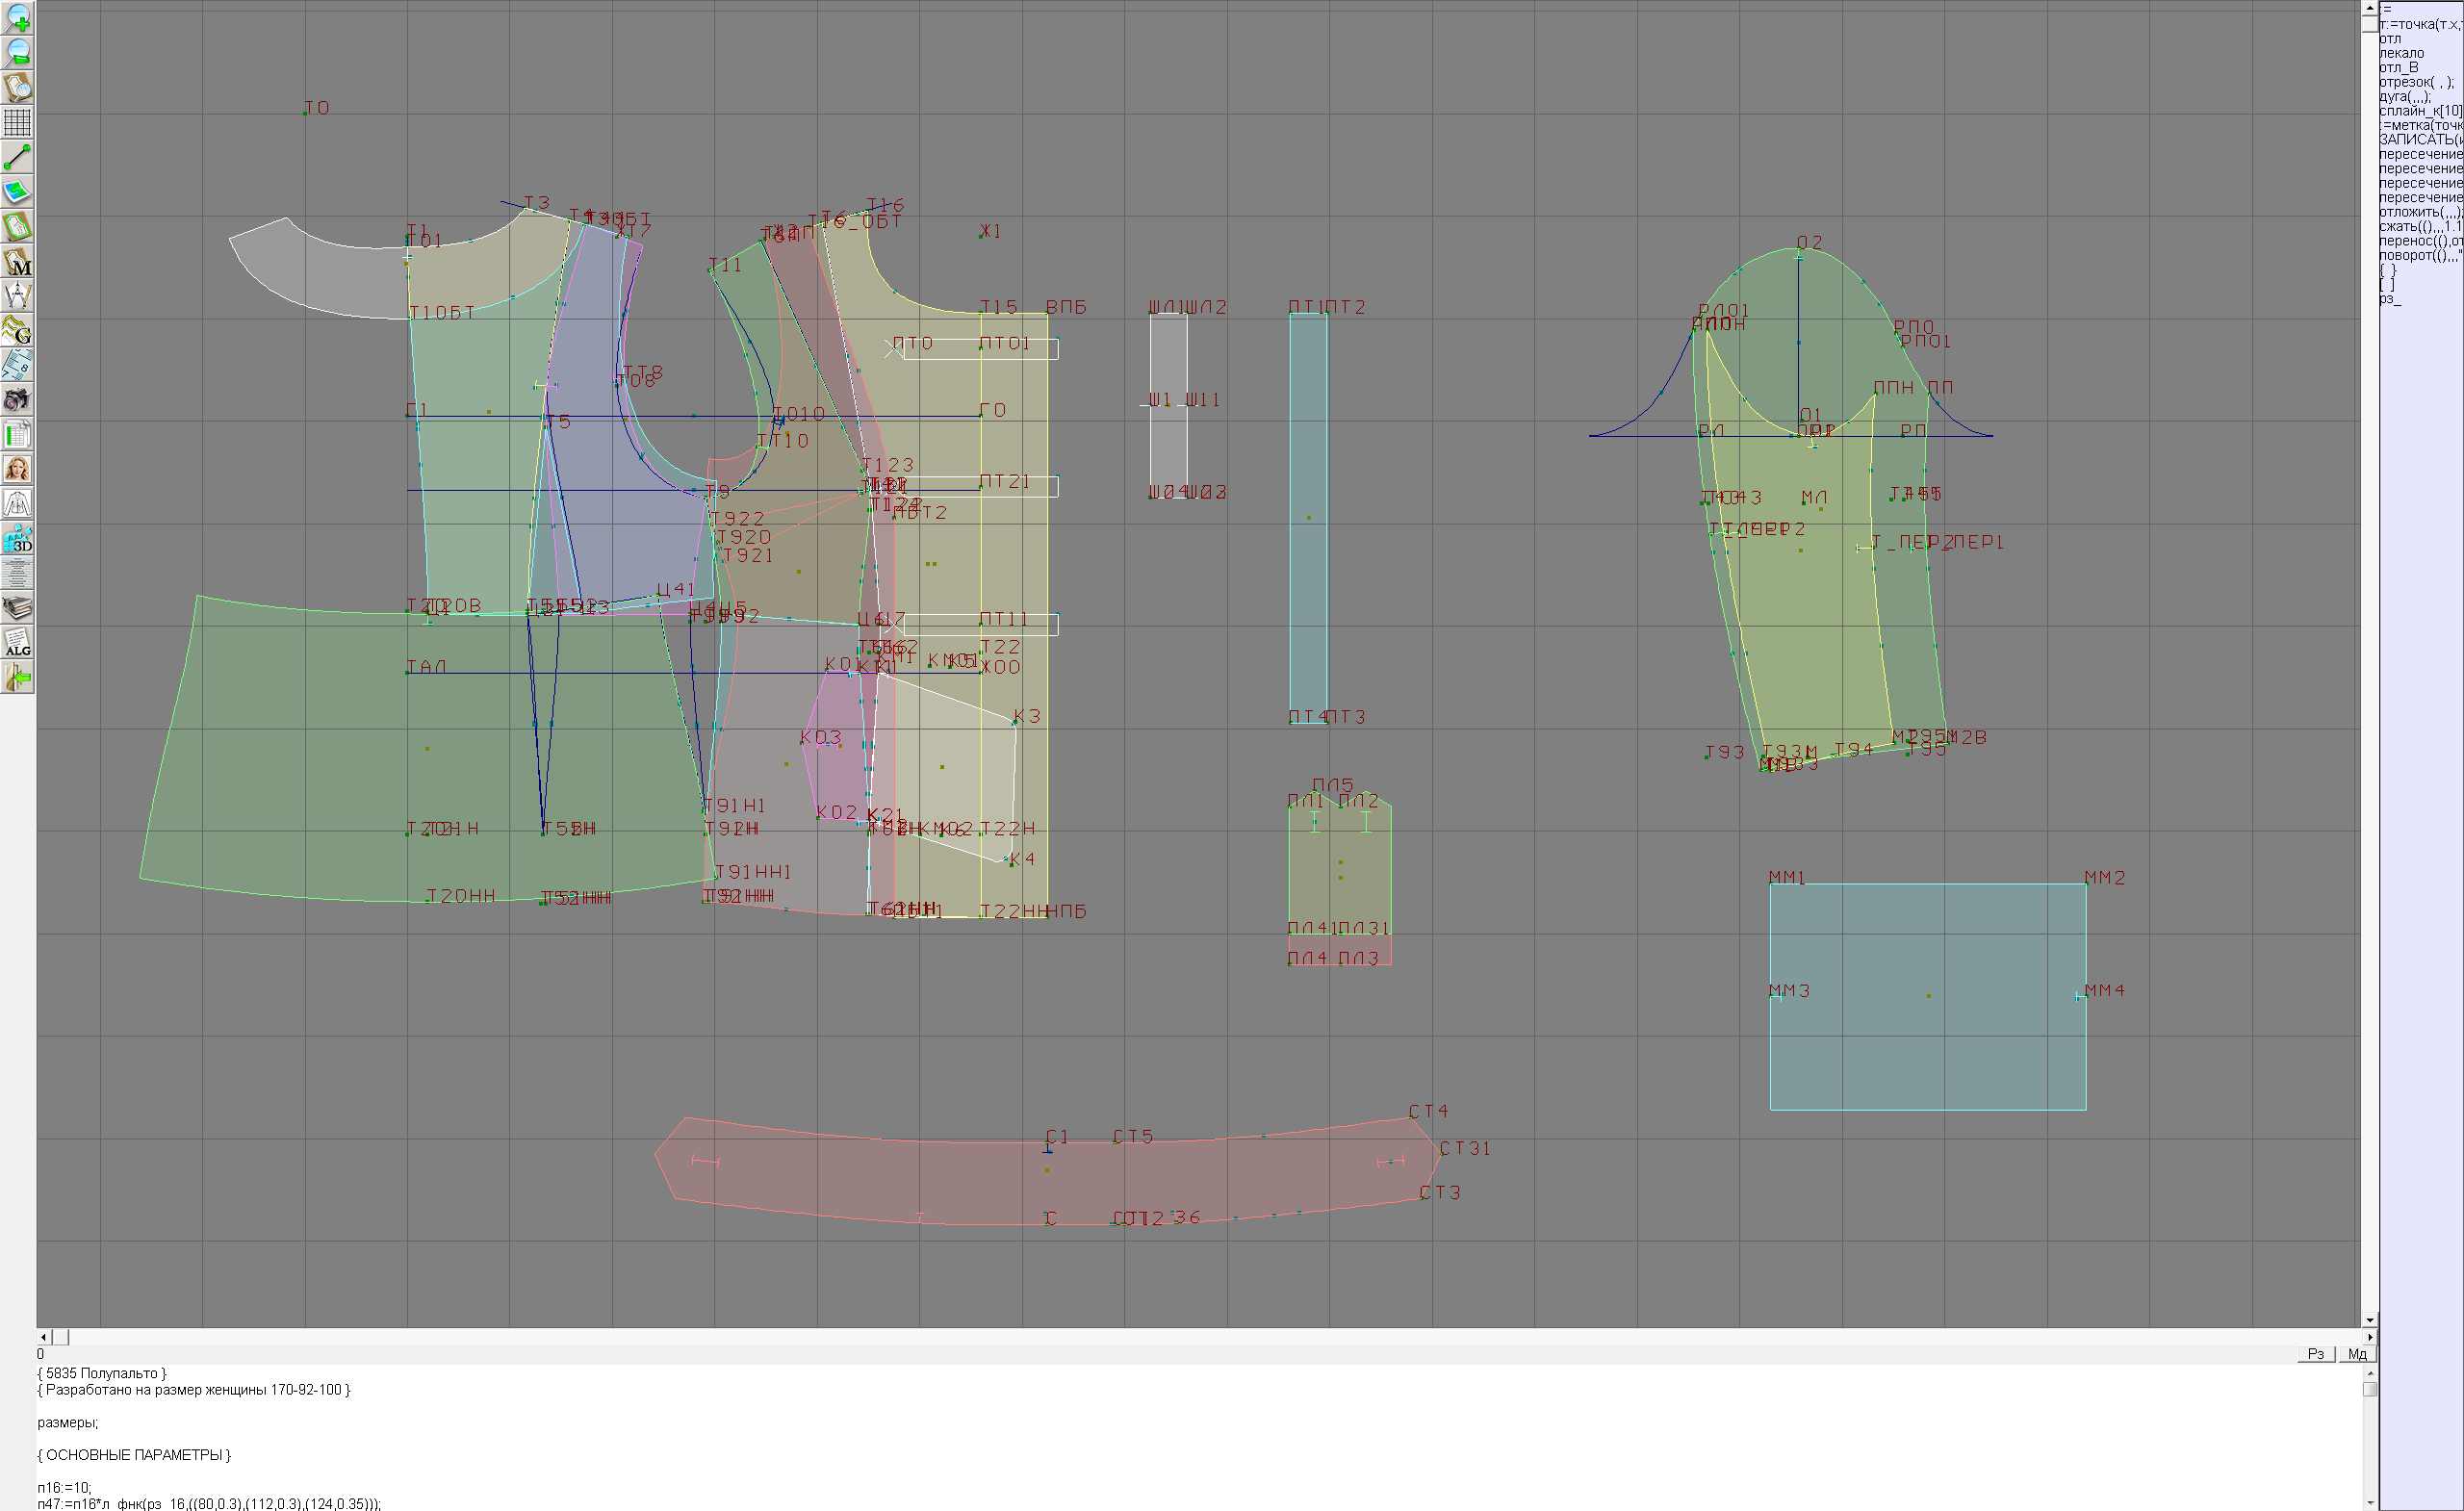Screen dimensions: 2464x1511
Task: Click the compass drawing tool icon
Action: tap(17, 296)
